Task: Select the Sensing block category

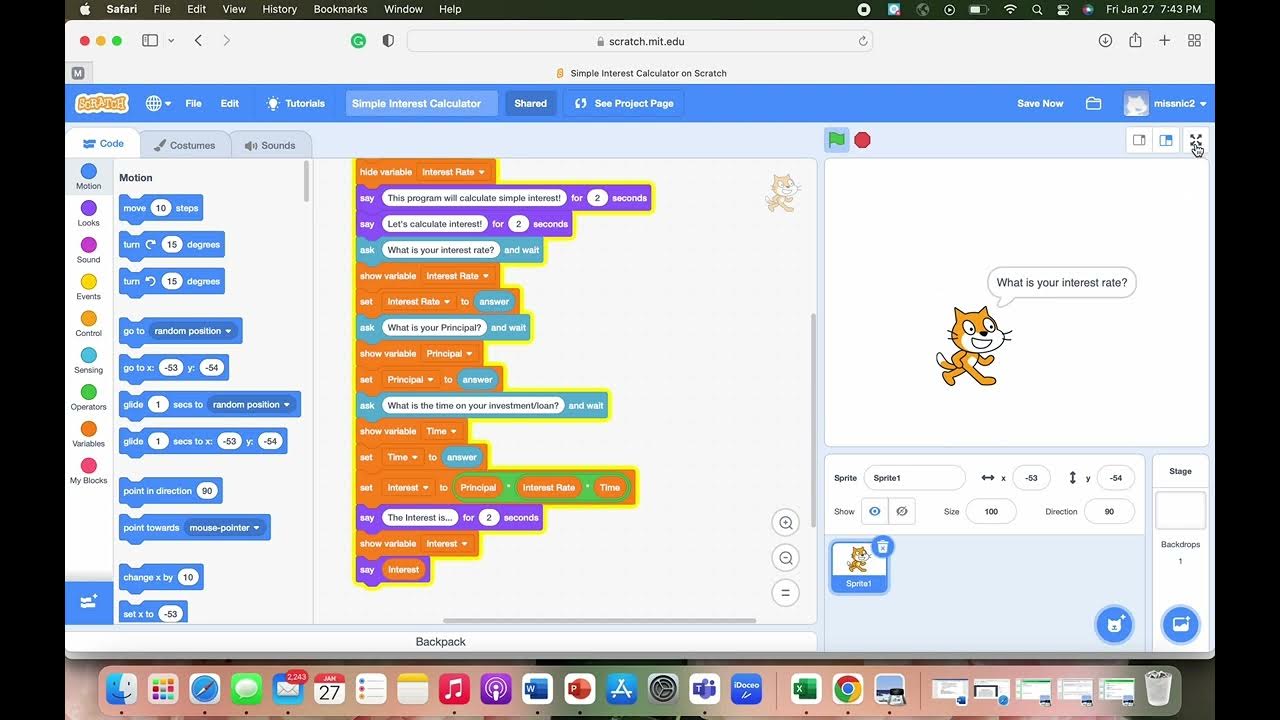Action: (89, 361)
